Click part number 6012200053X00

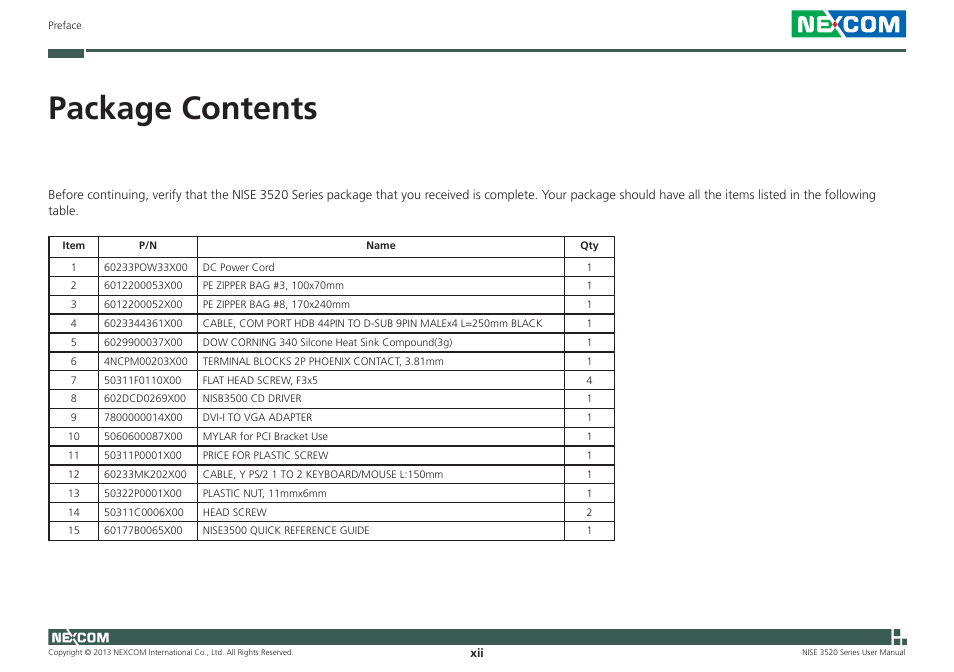(x=143, y=286)
